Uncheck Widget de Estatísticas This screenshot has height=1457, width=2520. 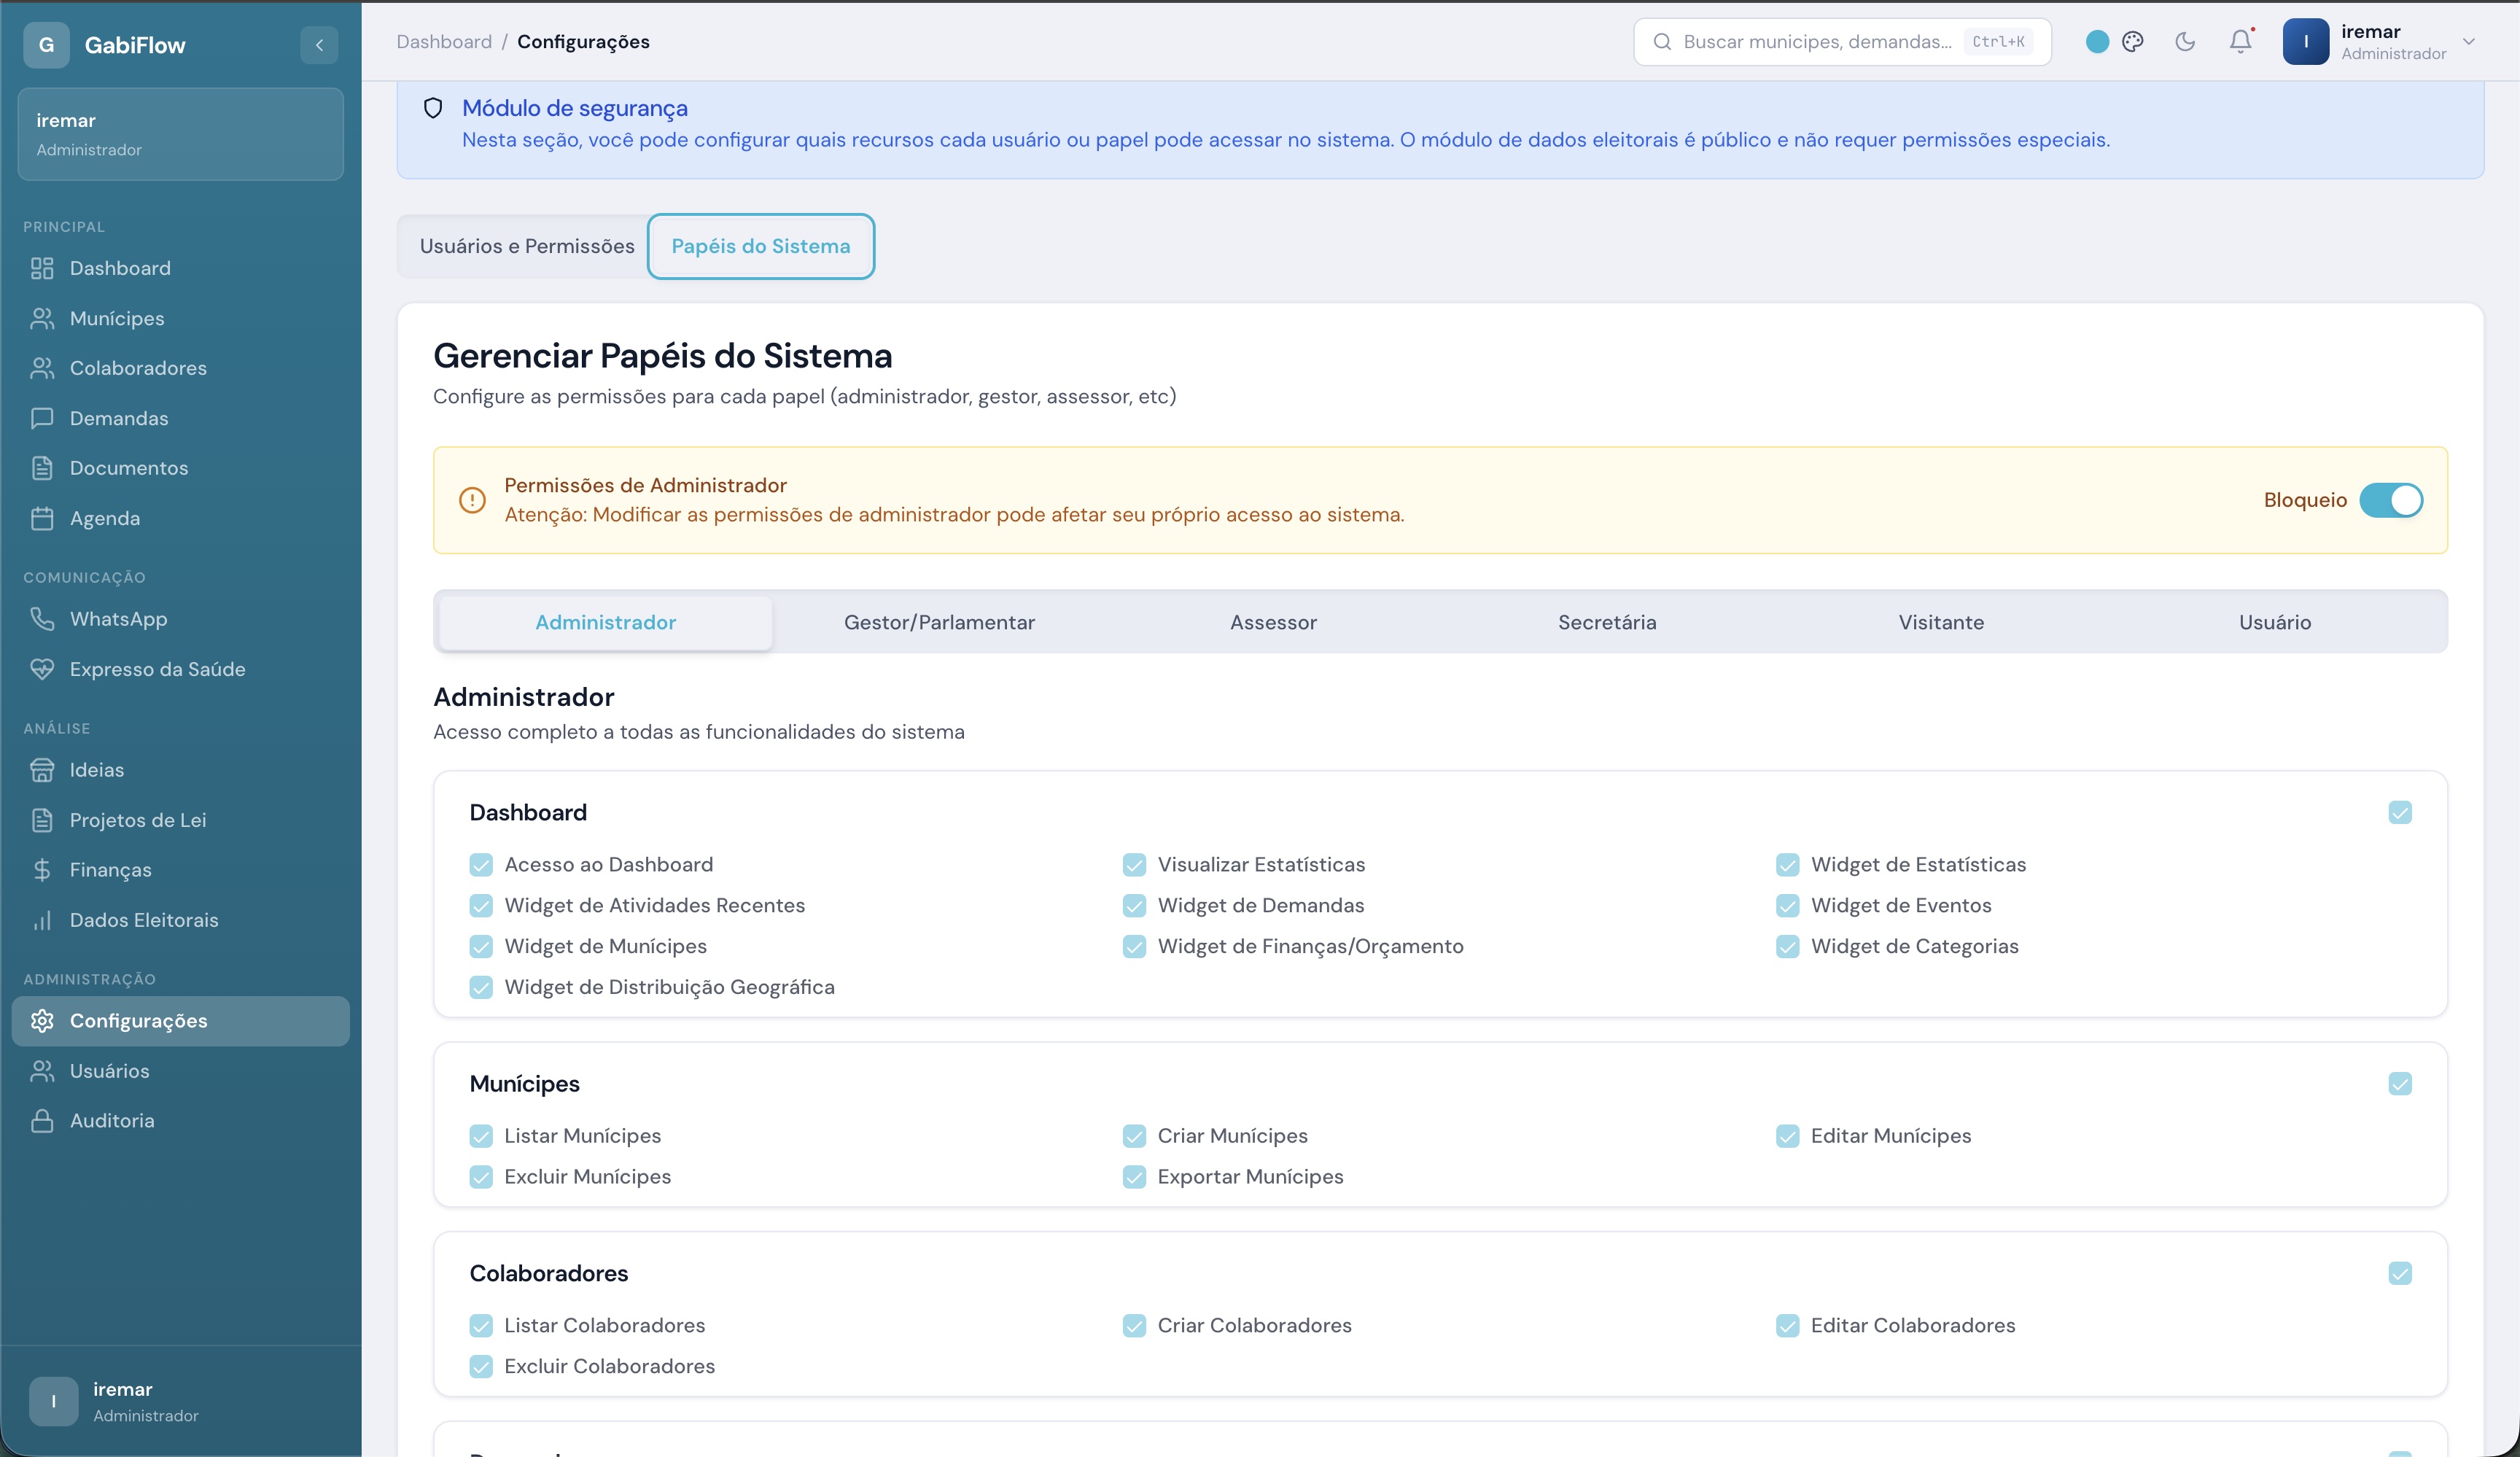click(1788, 864)
